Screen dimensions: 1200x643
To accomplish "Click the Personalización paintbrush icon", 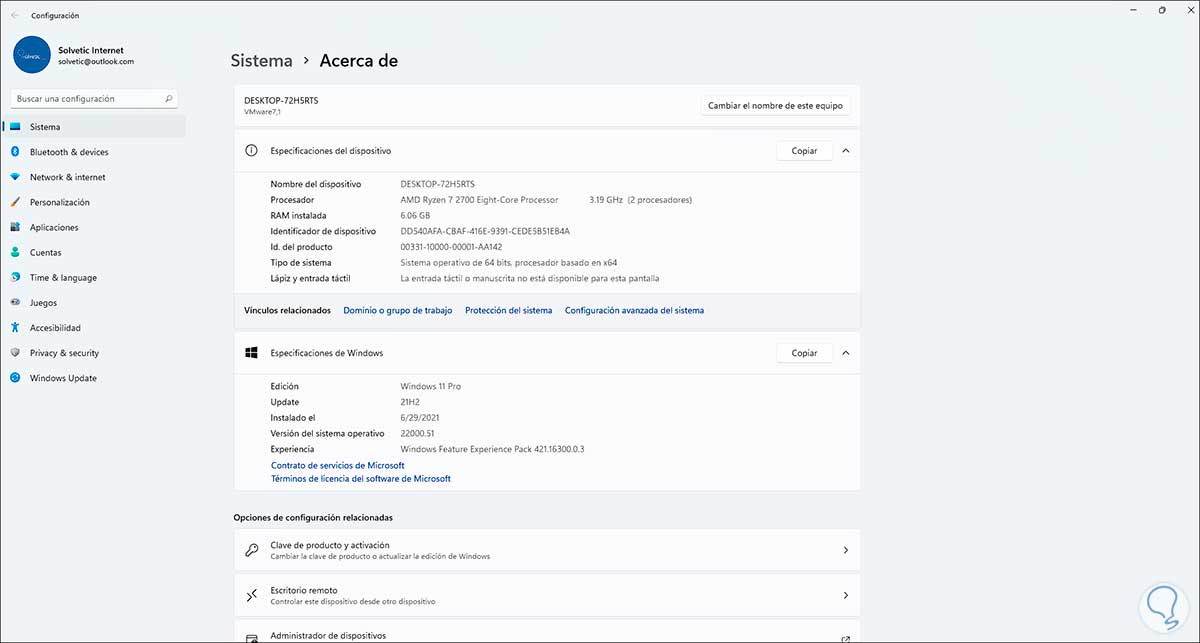I will [16, 202].
